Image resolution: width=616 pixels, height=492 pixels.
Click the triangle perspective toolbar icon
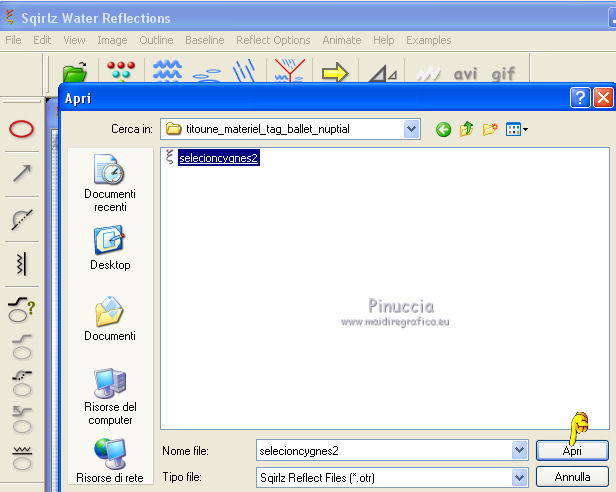(x=383, y=73)
